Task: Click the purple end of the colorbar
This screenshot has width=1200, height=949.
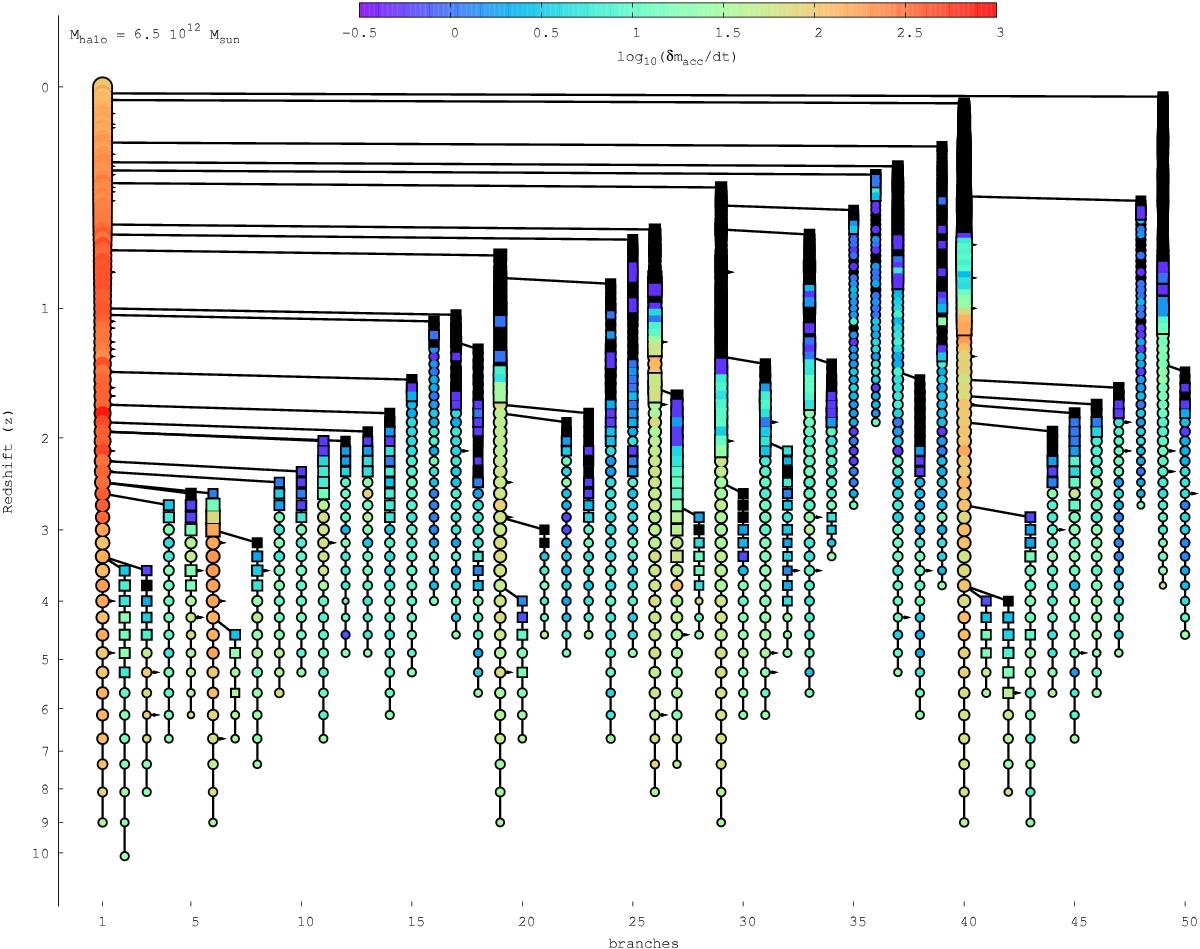Action: click(366, 10)
